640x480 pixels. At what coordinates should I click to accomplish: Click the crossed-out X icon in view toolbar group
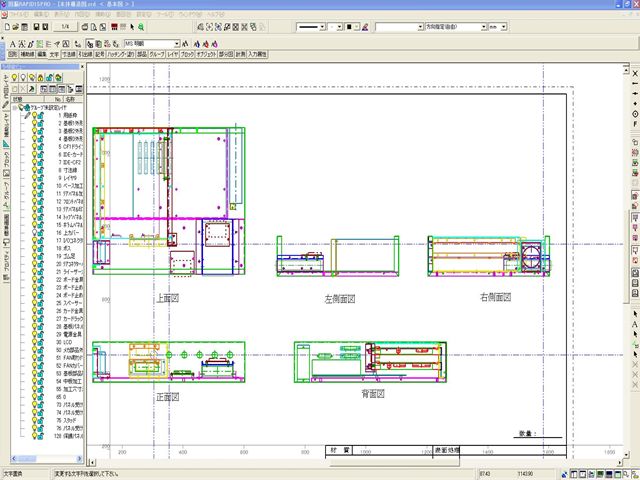(x=244, y=27)
